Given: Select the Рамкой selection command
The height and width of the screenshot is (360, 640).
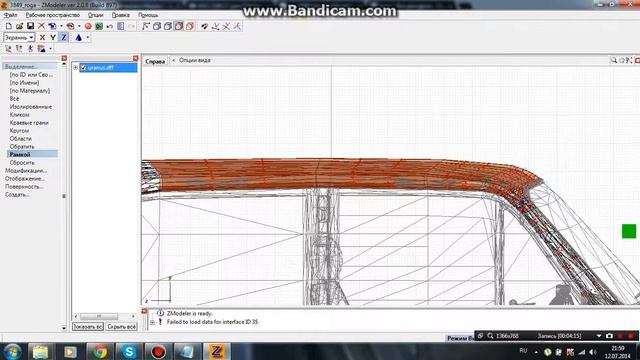Looking at the screenshot, I should pyautogui.click(x=32, y=154).
